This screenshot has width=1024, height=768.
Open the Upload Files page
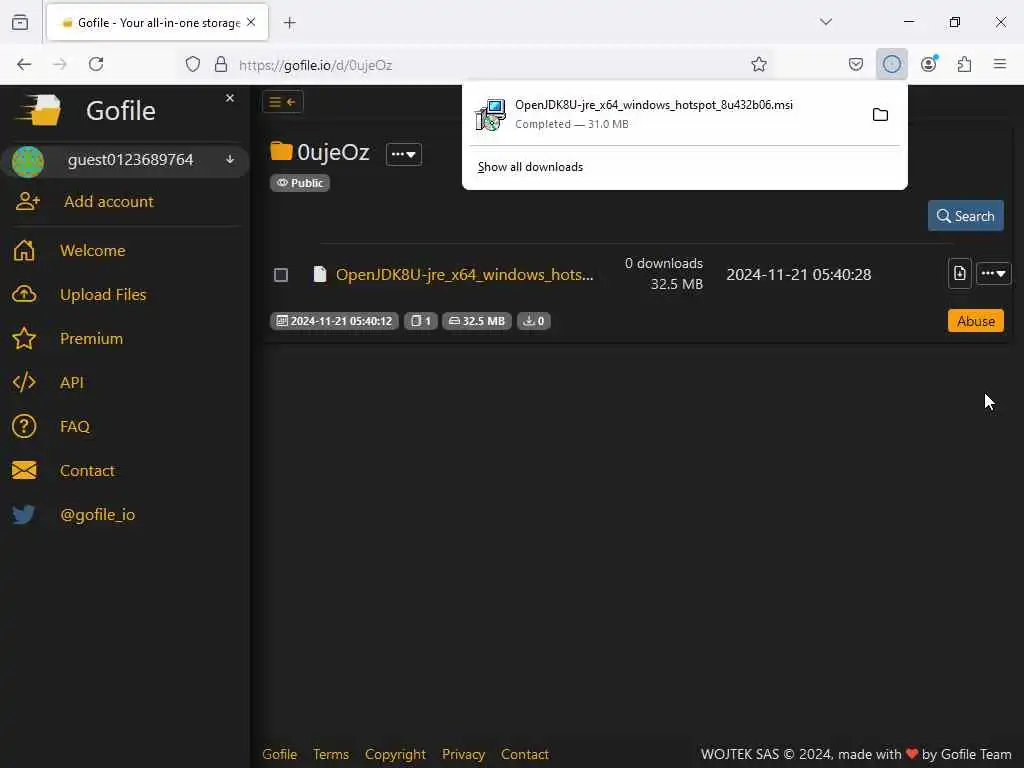point(103,295)
